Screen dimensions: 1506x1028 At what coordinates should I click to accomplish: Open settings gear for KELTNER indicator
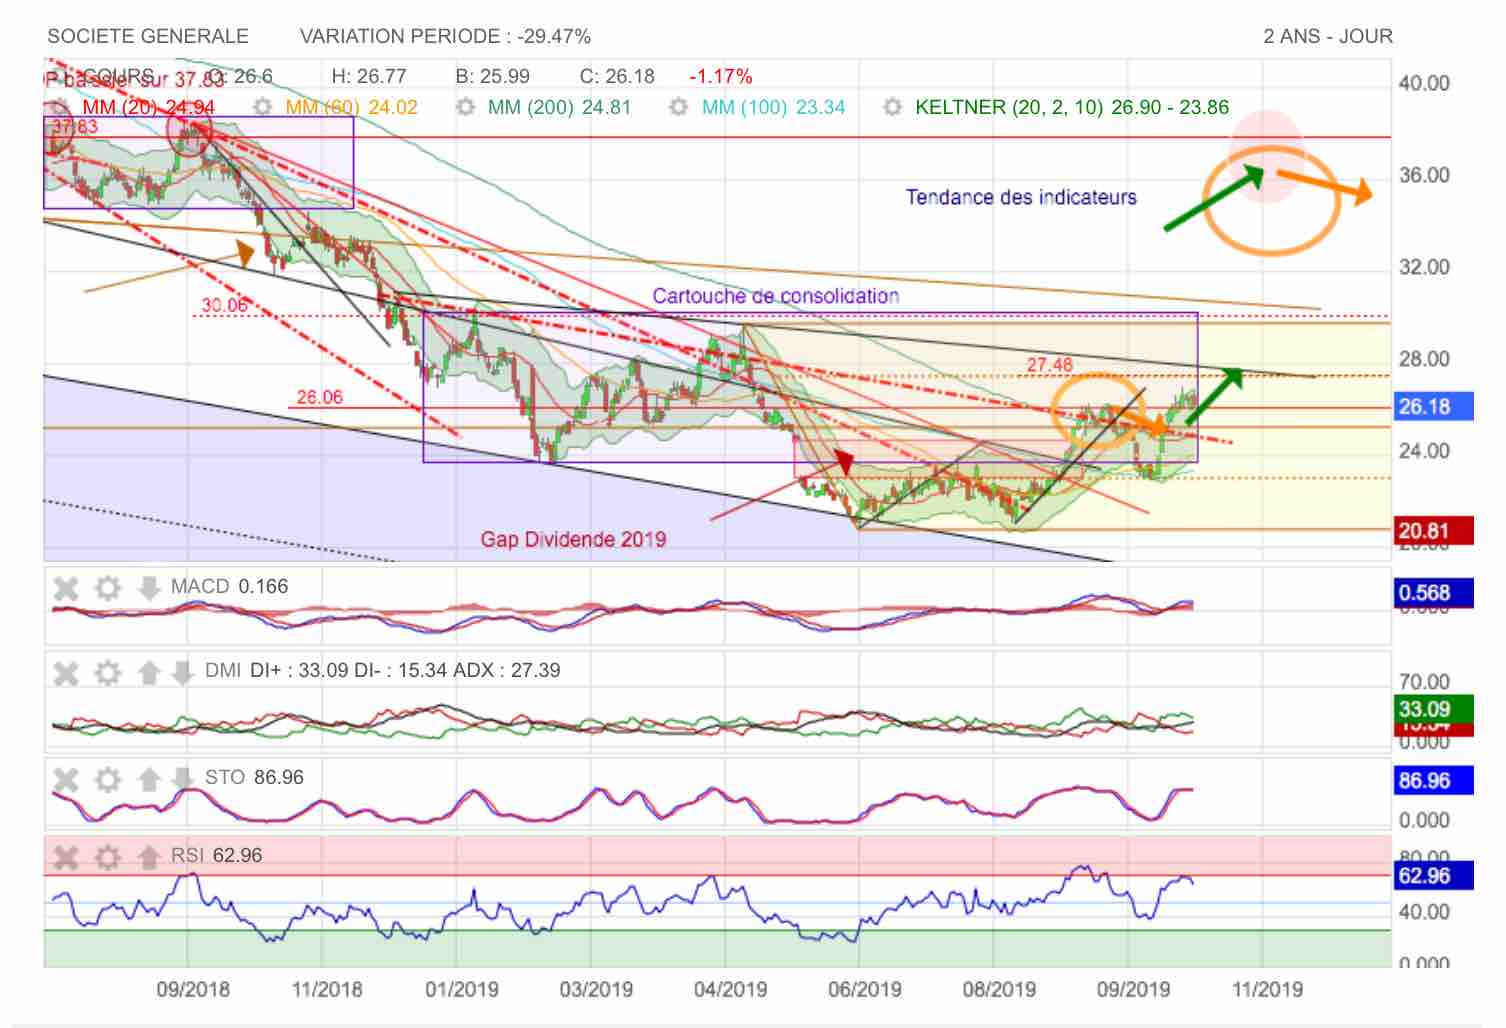[x=892, y=107]
